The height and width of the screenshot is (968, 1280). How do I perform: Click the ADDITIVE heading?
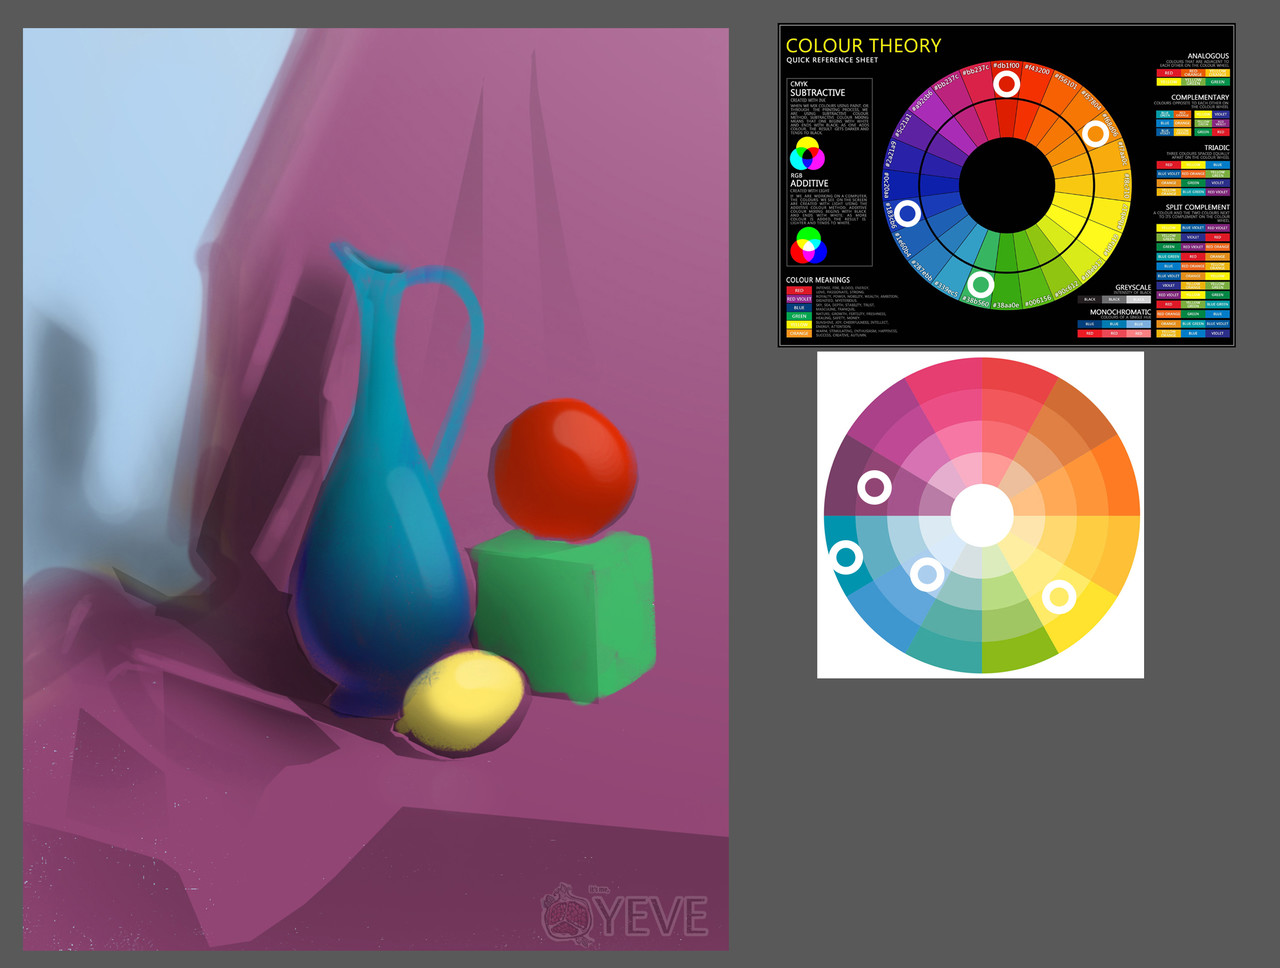point(809,183)
